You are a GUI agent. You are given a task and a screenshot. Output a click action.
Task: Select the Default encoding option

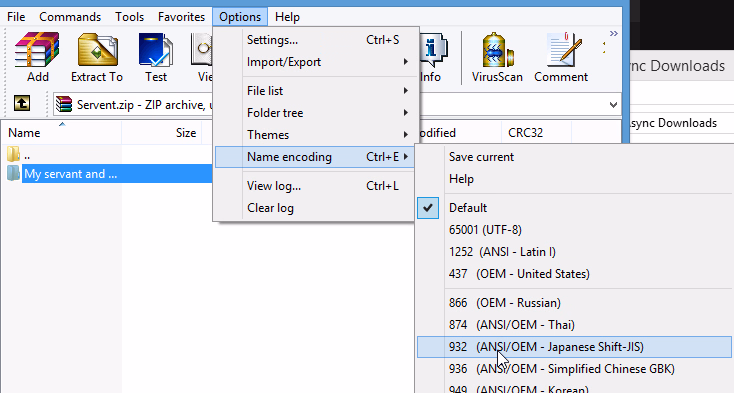pyautogui.click(x=574, y=208)
